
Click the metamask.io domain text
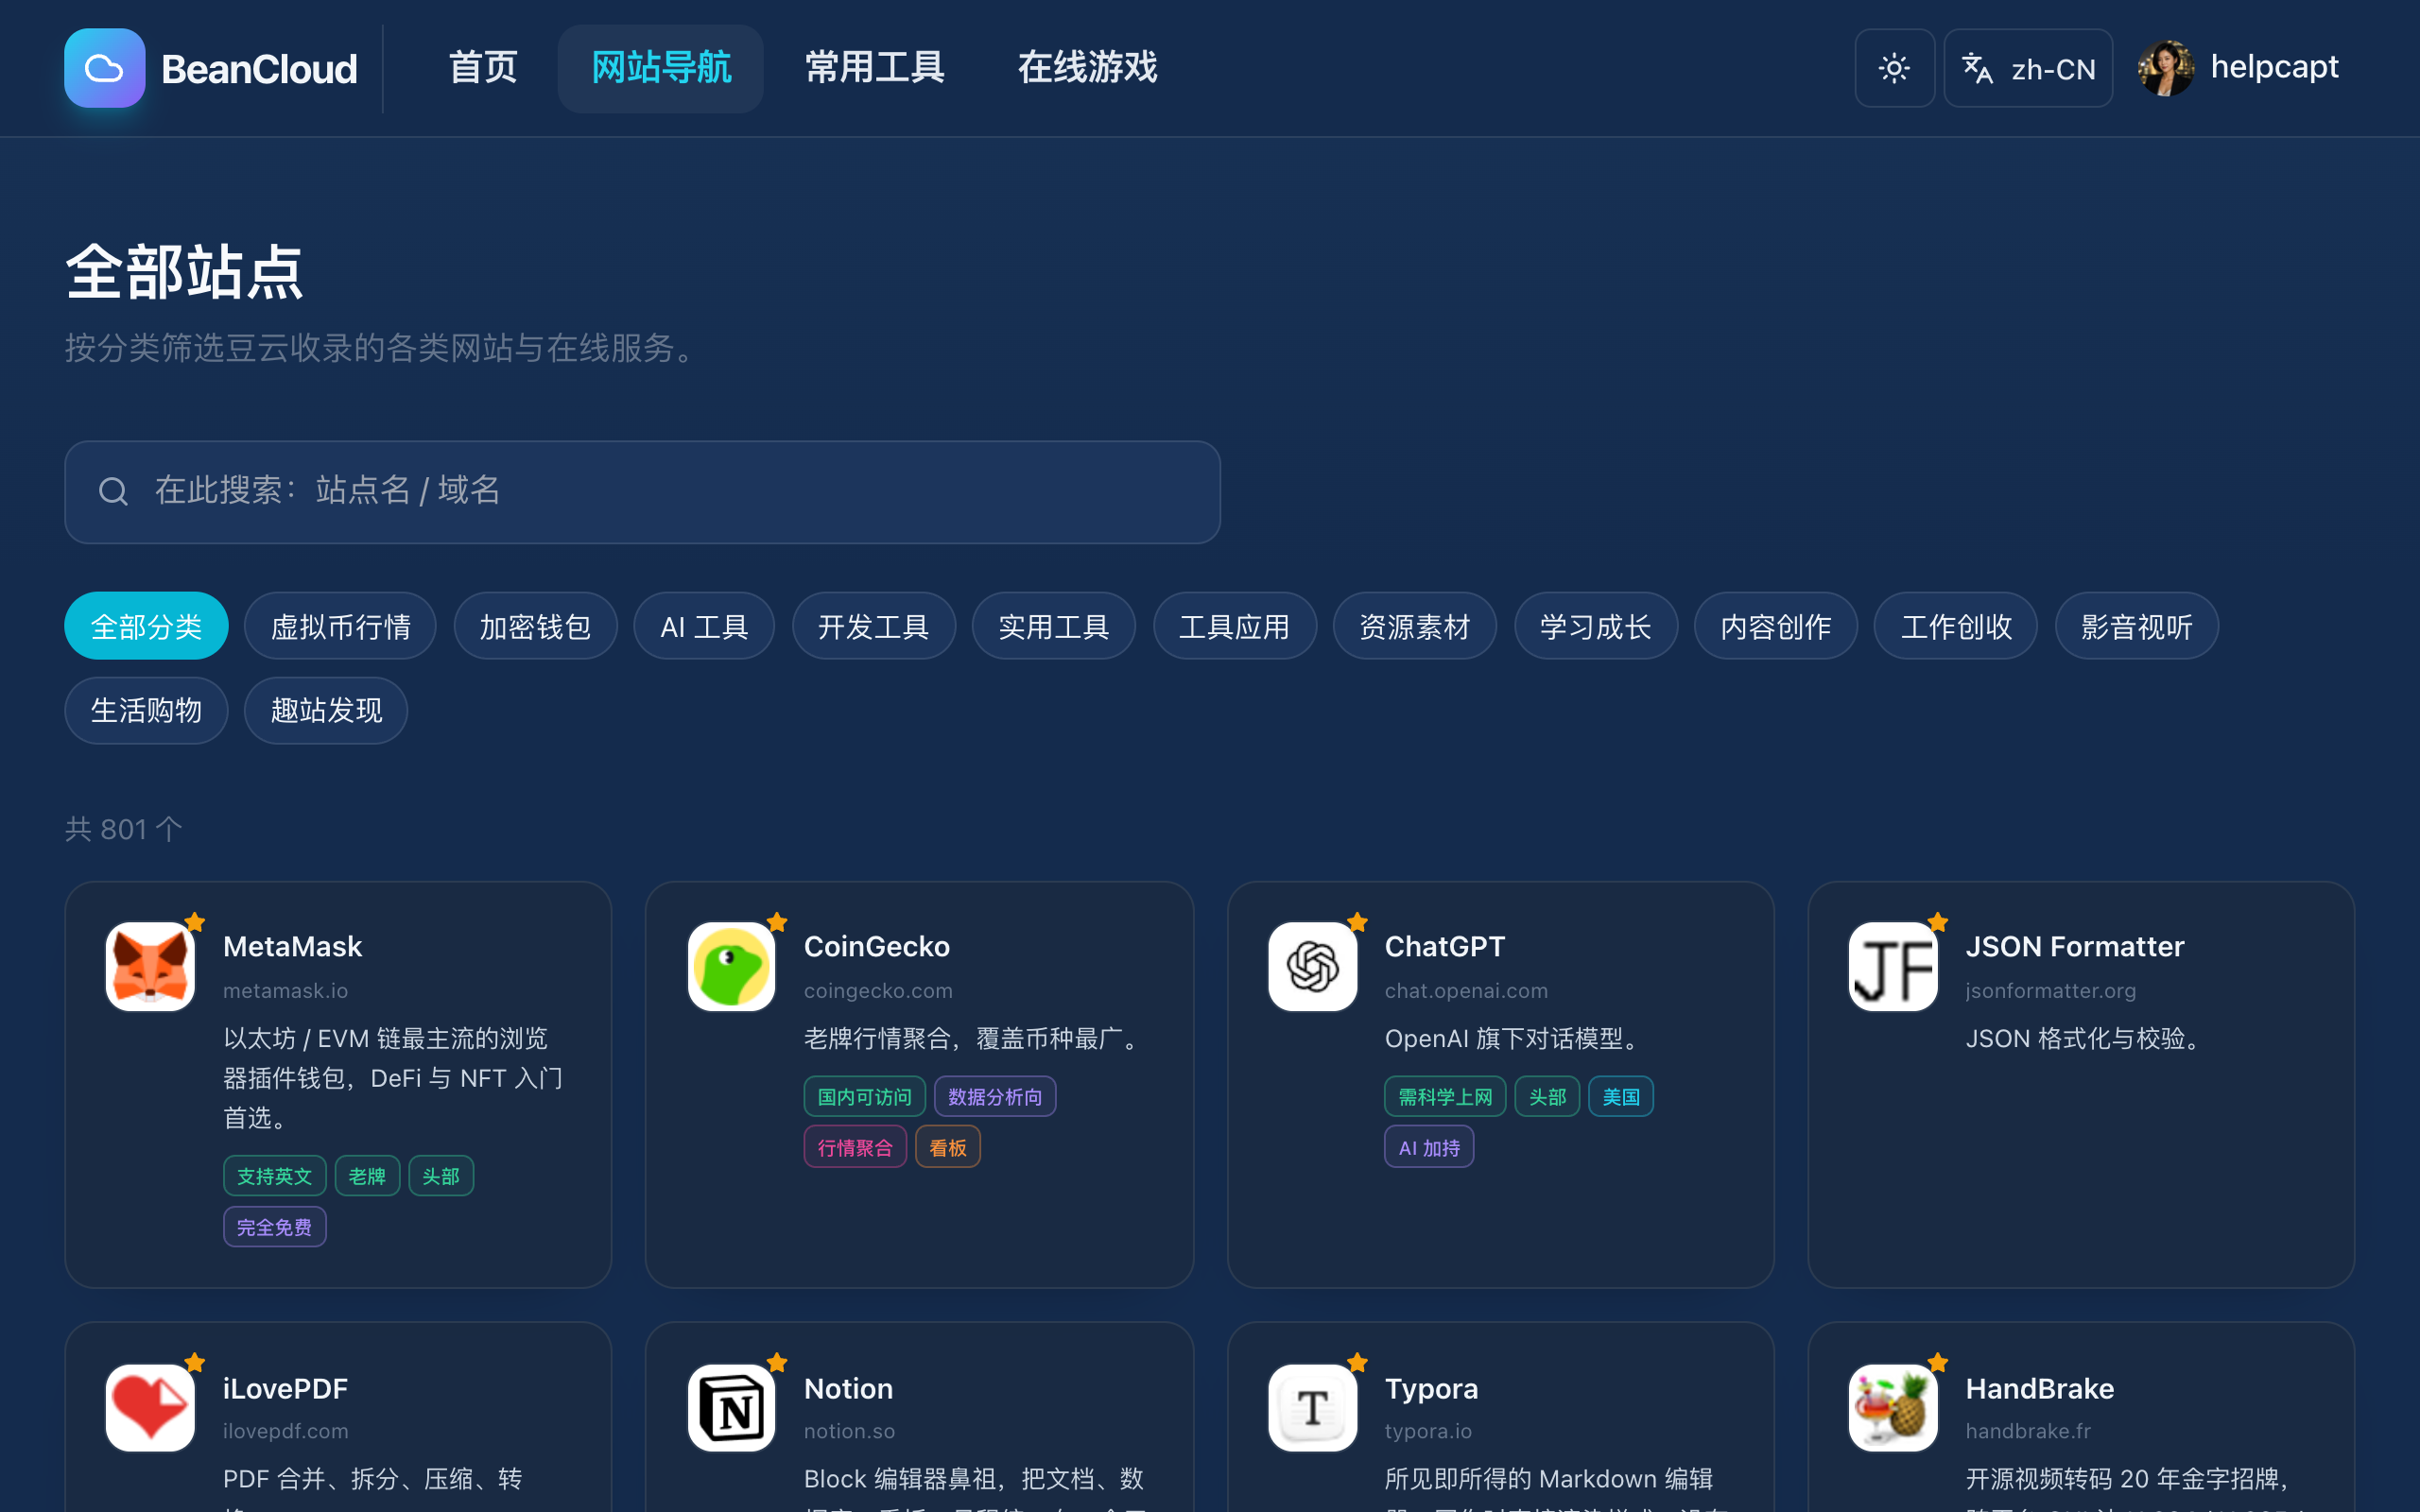coord(285,990)
